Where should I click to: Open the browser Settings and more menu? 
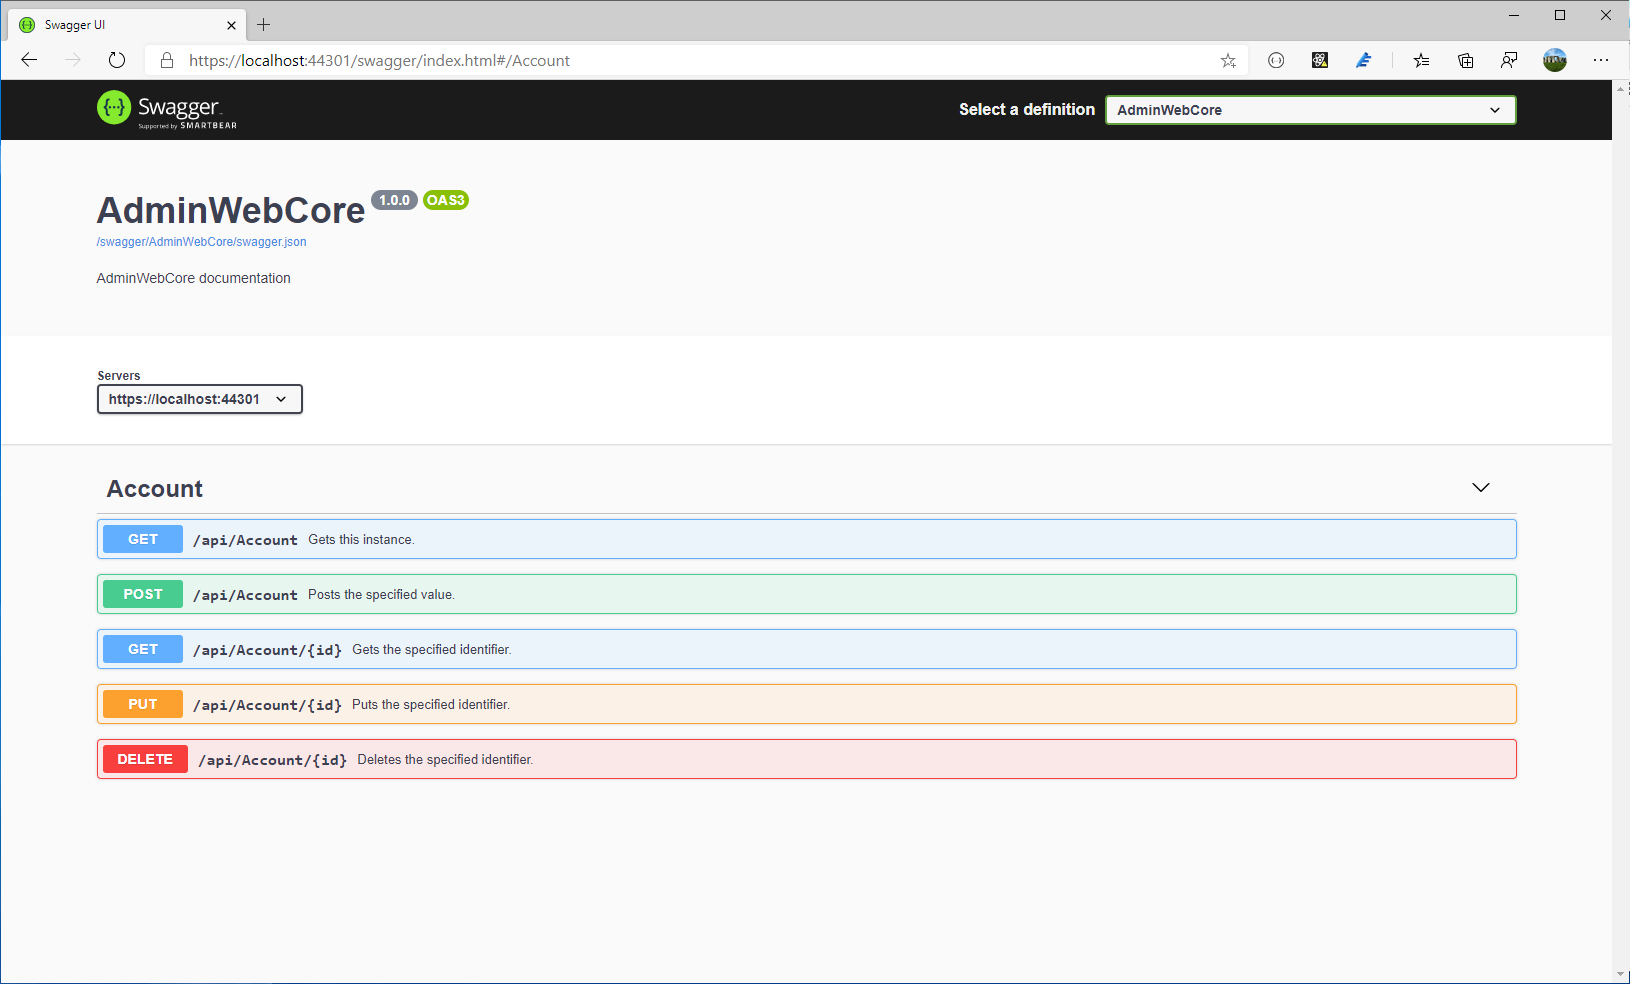pos(1601,60)
